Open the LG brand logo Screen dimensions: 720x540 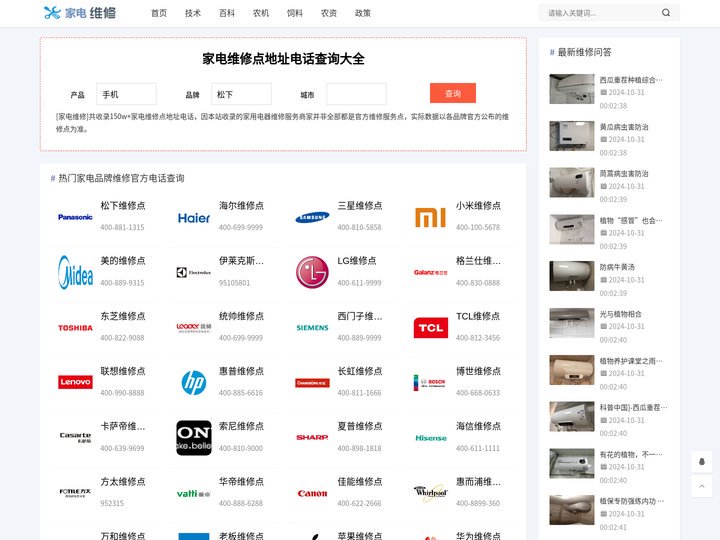pos(312,272)
